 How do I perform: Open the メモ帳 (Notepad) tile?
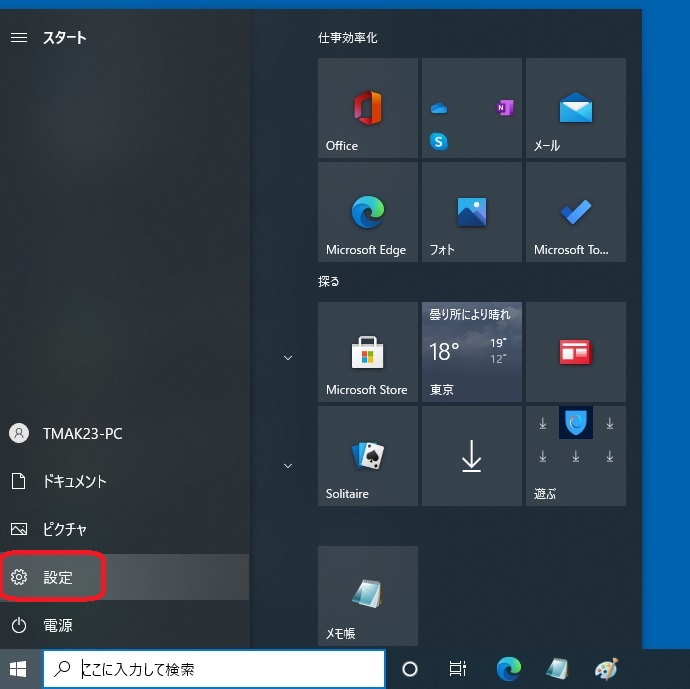367,596
